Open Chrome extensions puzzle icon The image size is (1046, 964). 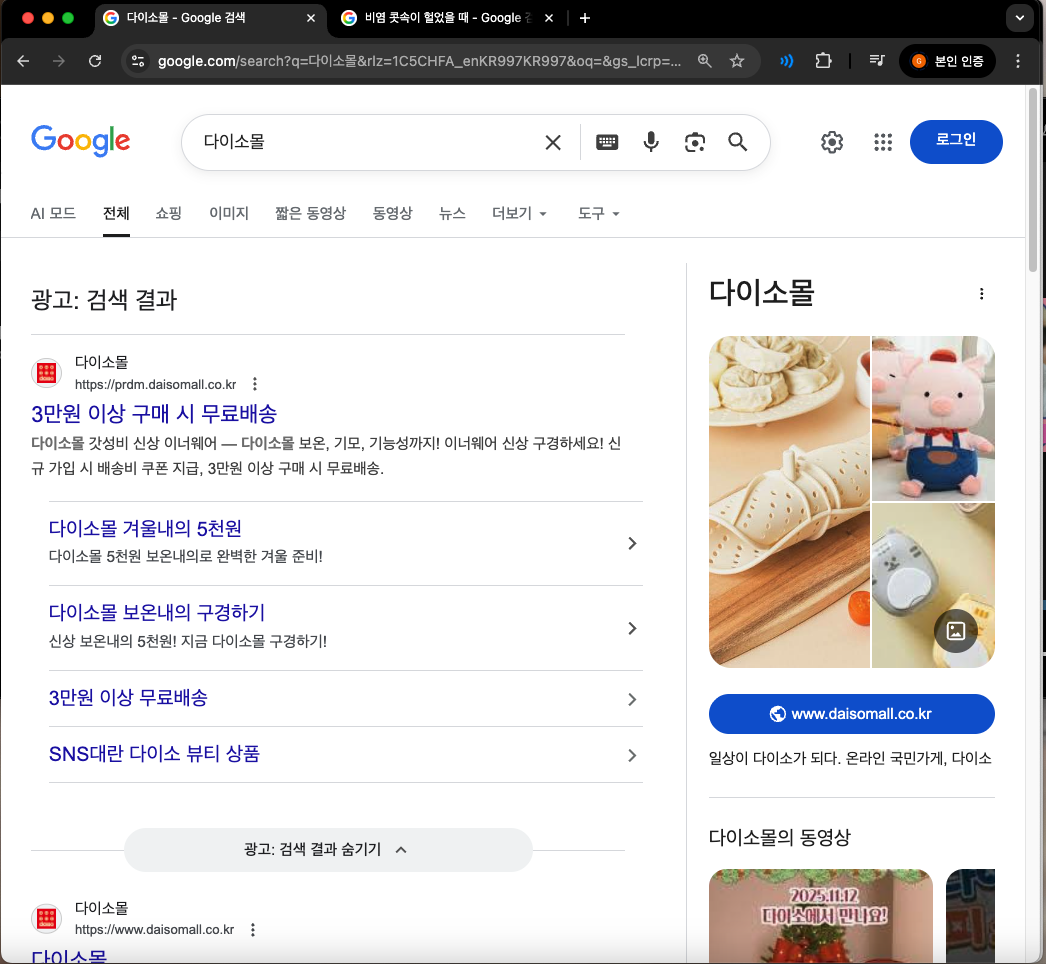(x=823, y=61)
